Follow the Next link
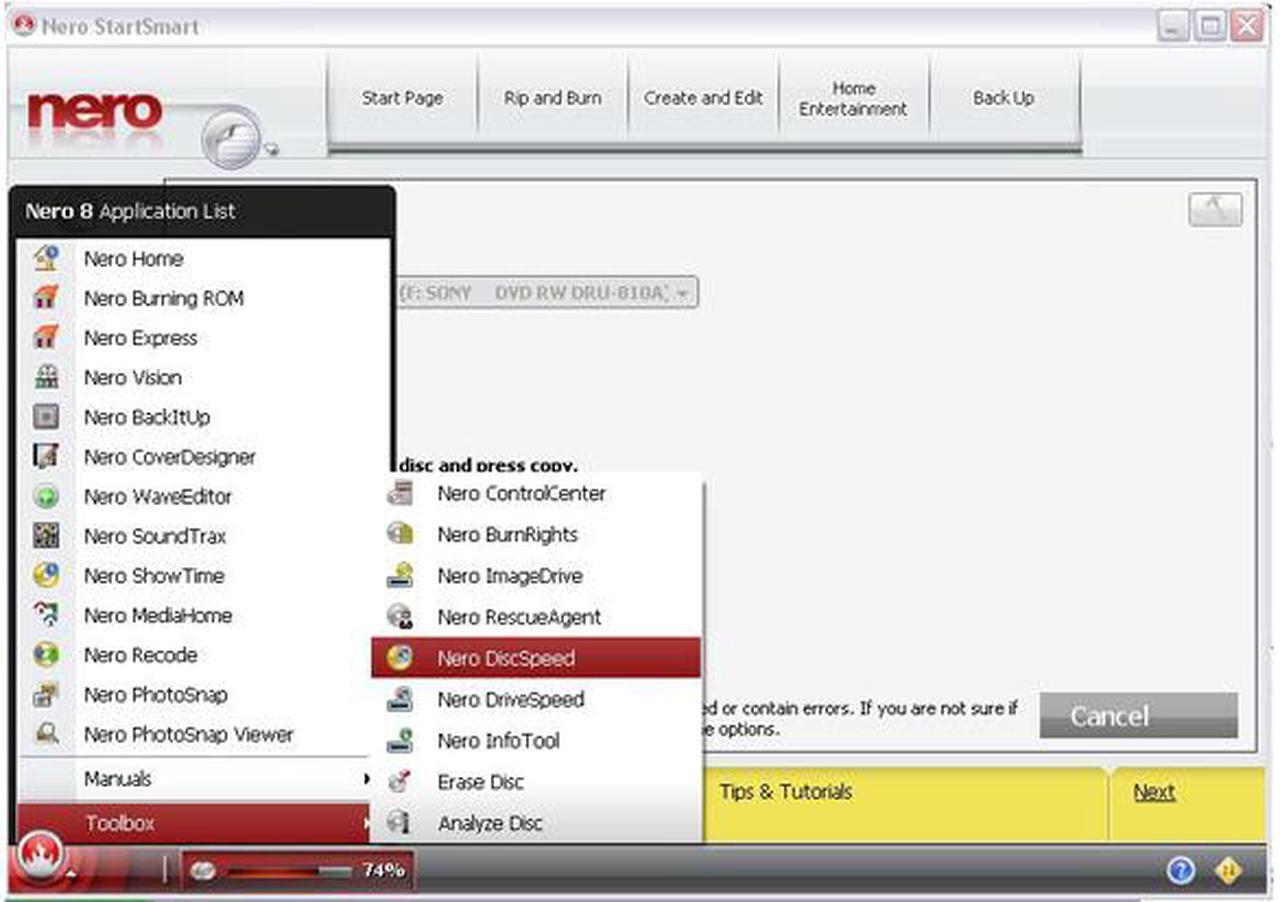1280x902 pixels. 1154,792
